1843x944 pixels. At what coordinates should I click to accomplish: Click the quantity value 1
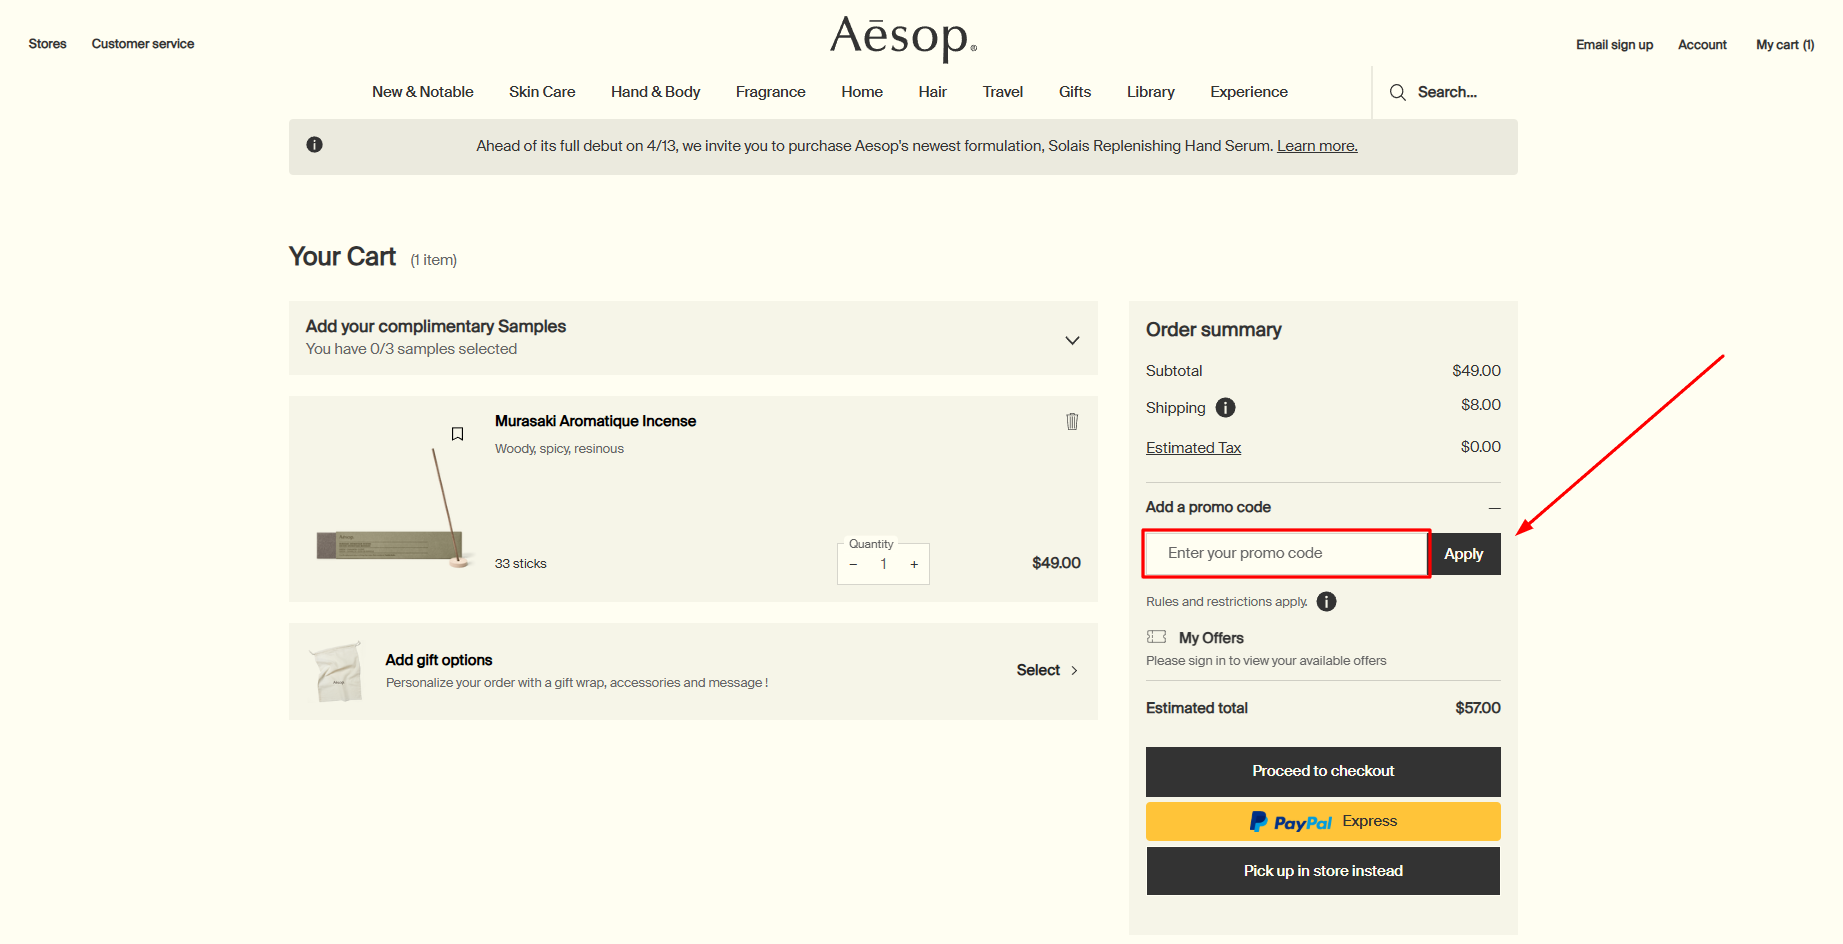tap(883, 565)
